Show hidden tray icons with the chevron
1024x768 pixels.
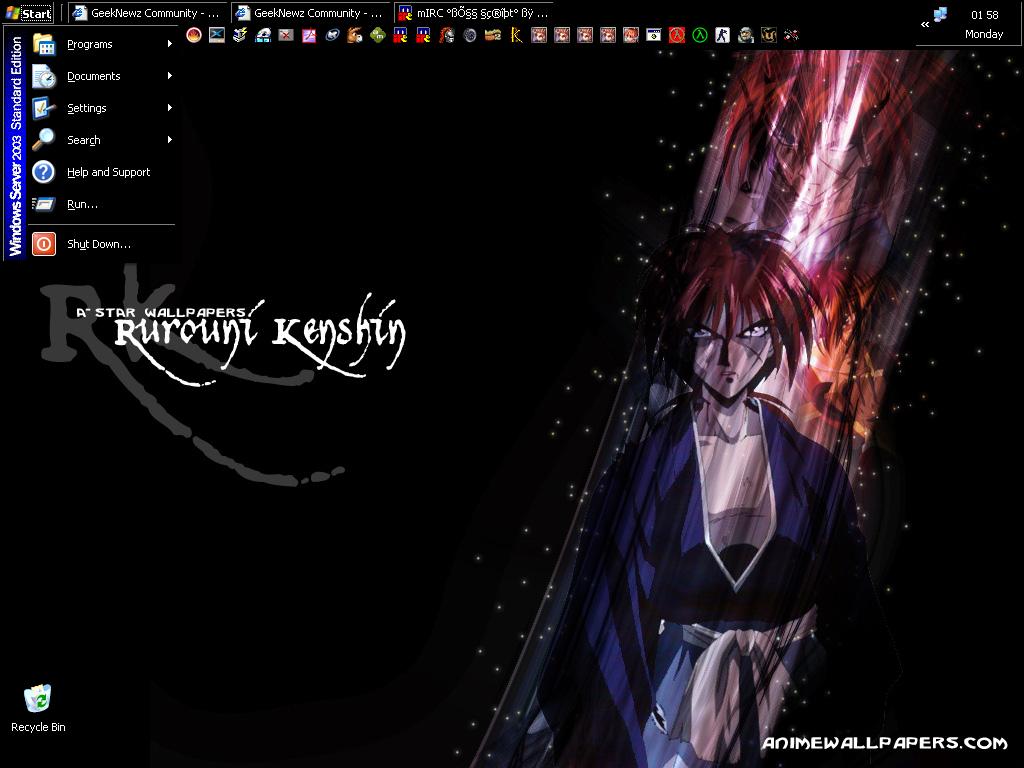[x=925, y=24]
